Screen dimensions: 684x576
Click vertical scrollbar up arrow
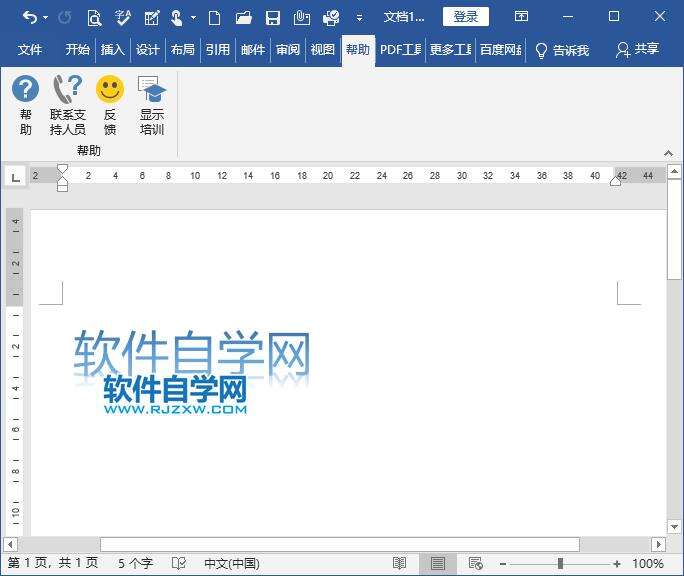(674, 171)
